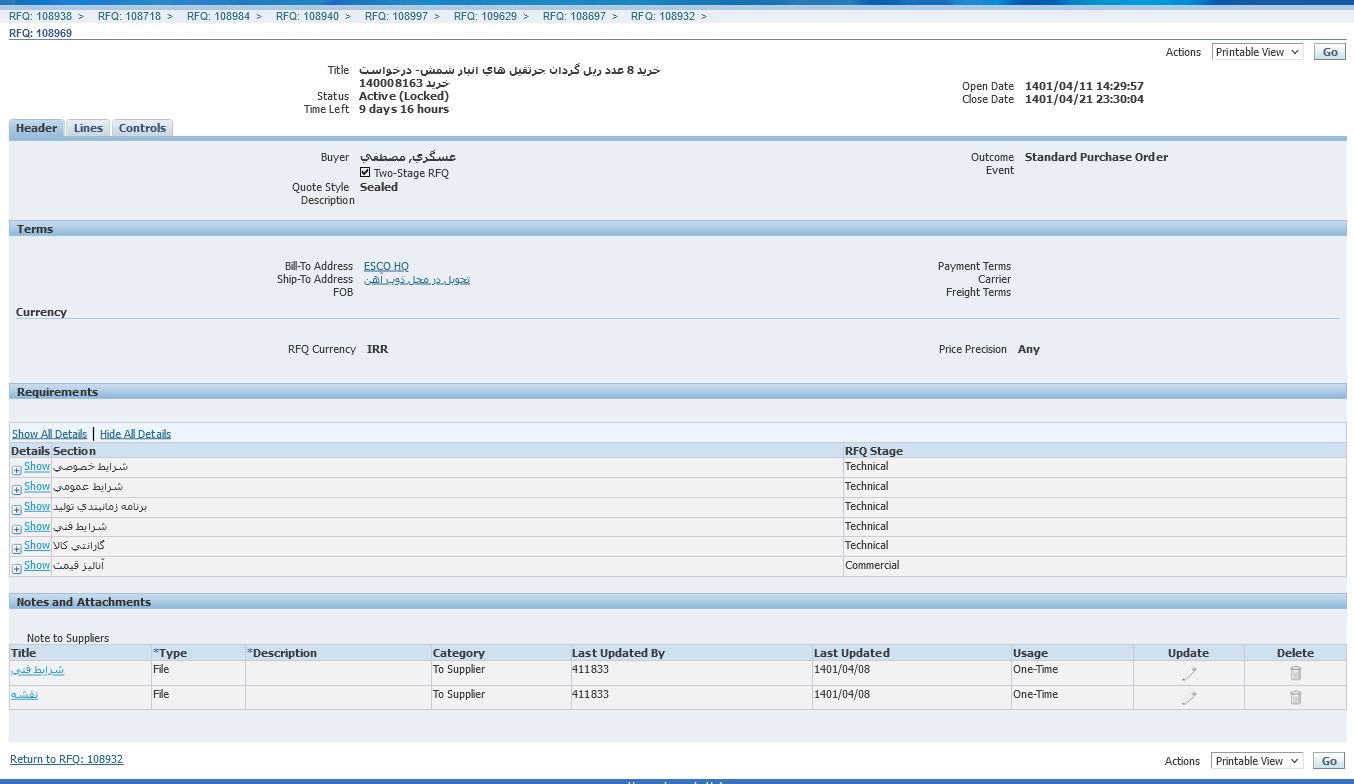Switch to the Controls tab
Viewport: 1354px width, 784px height.
[142, 128]
